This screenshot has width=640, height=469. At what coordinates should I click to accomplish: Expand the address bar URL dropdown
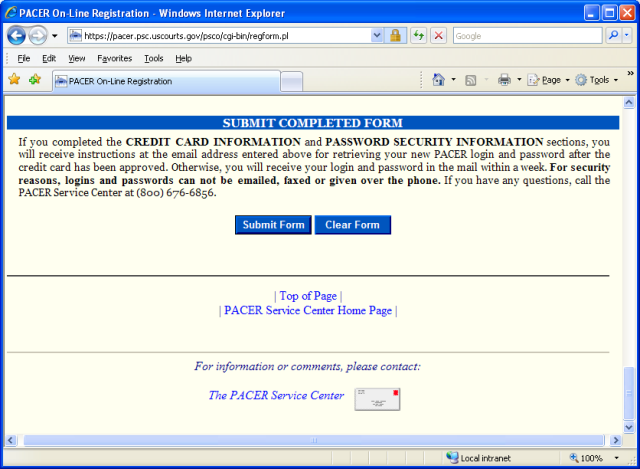377,35
